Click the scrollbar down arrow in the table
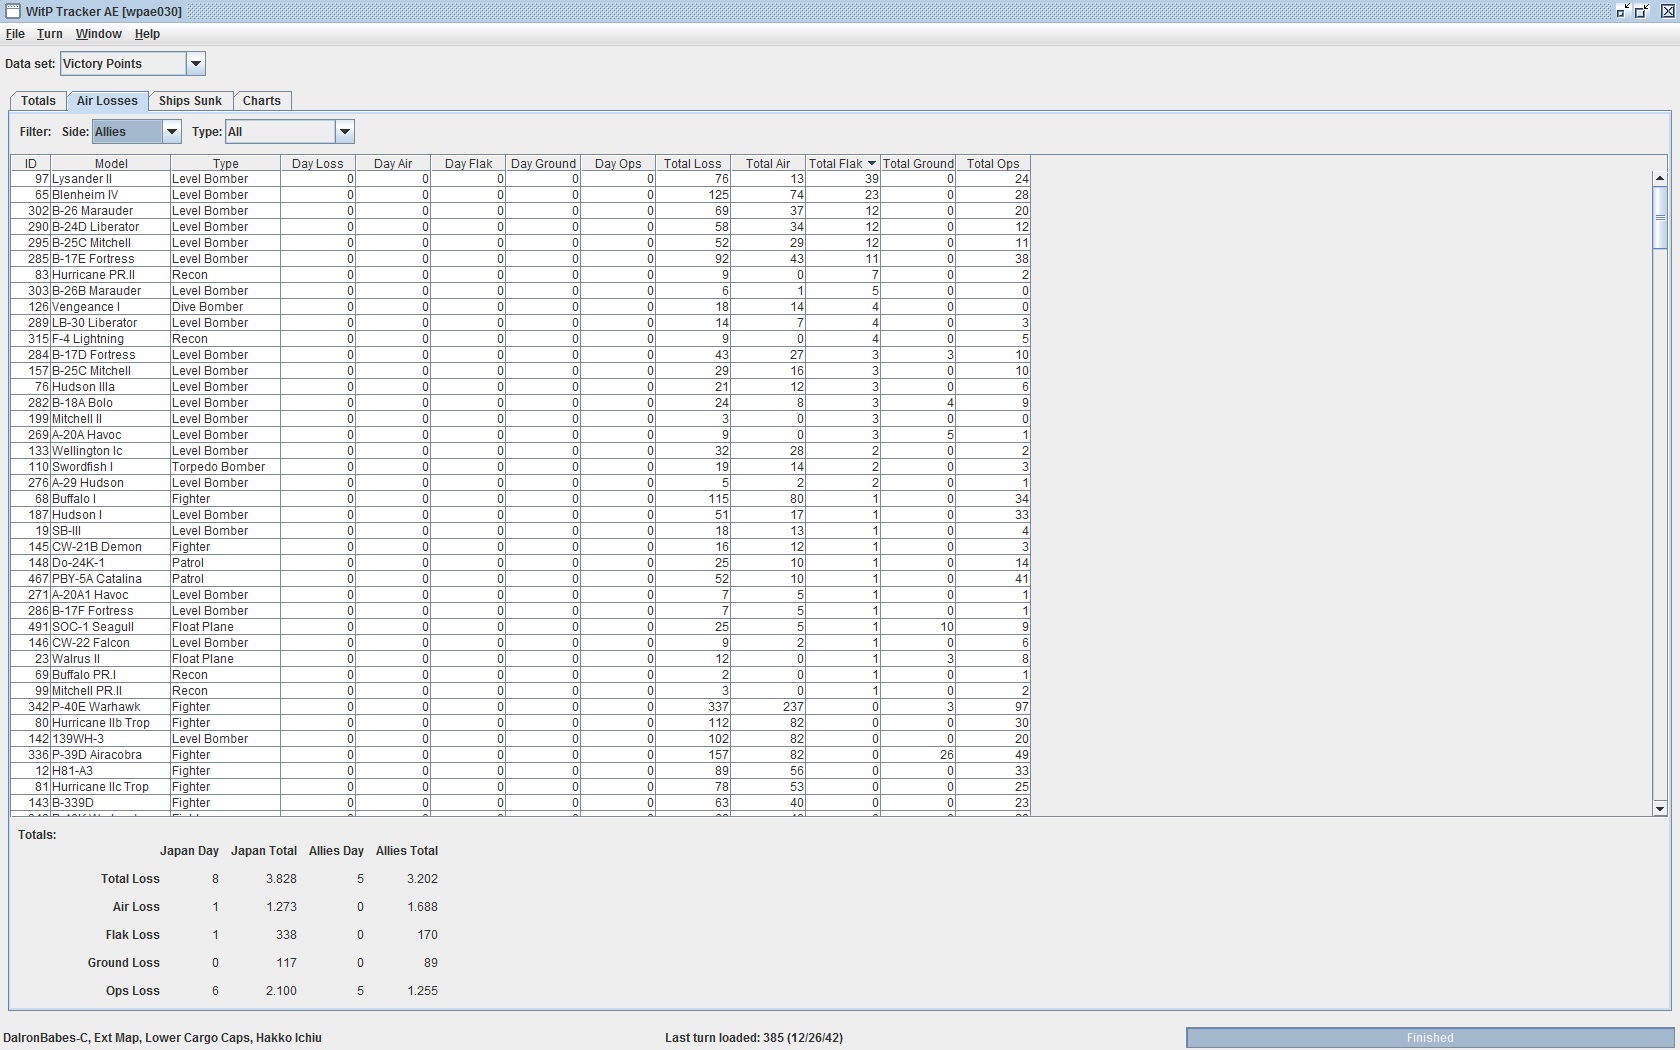Viewport: 1680px width, 1050px height. point(1660,808)
